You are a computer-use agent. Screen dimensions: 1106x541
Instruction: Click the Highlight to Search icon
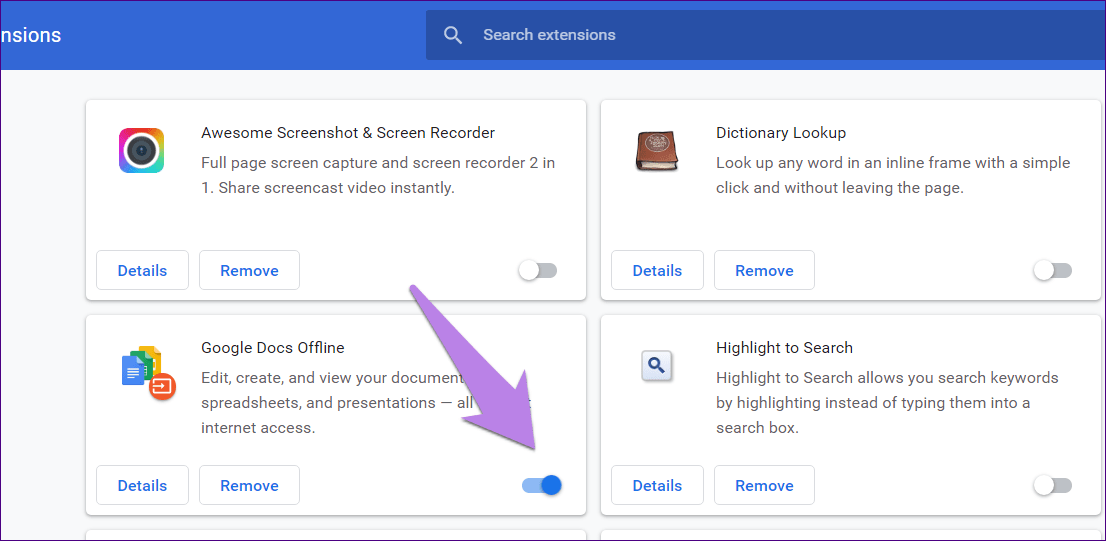(x=656, y=366)
